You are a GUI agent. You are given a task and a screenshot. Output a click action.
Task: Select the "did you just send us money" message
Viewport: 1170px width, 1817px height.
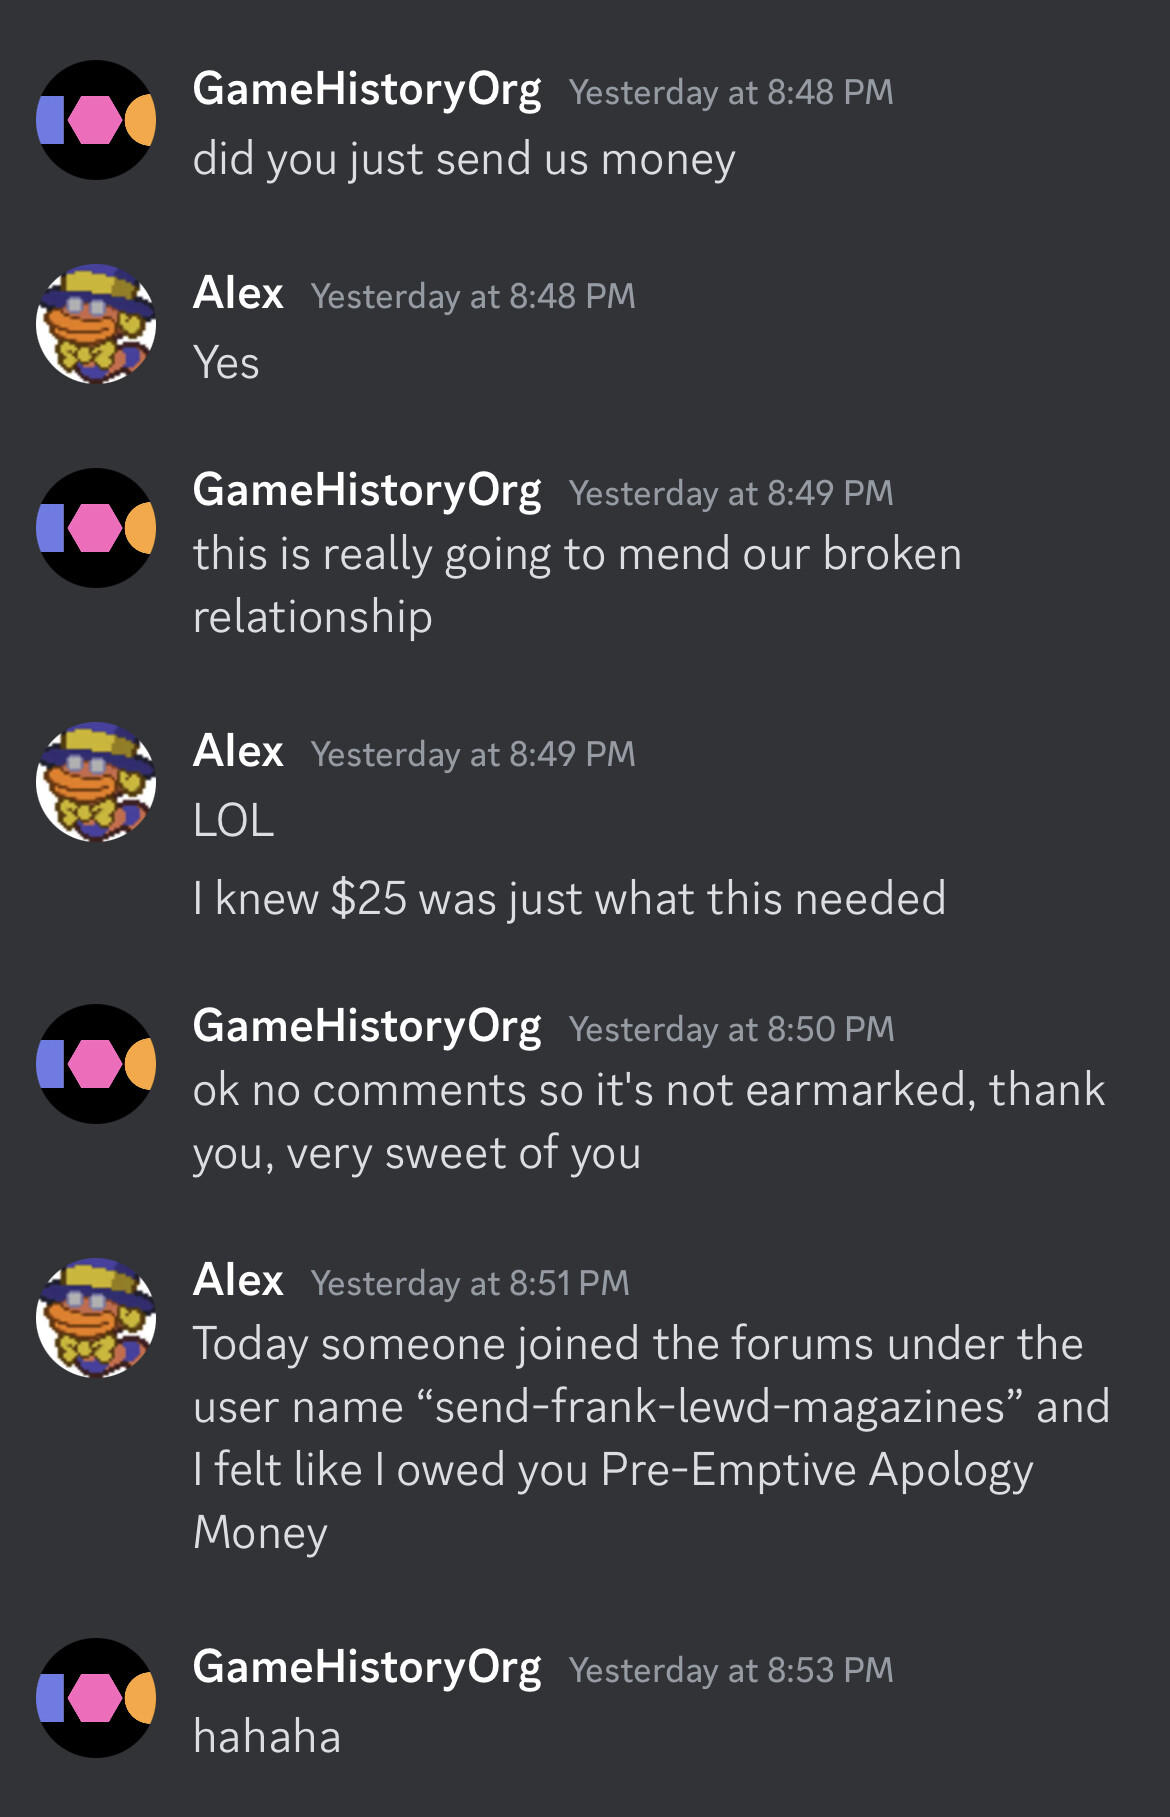tap(464, 160)
